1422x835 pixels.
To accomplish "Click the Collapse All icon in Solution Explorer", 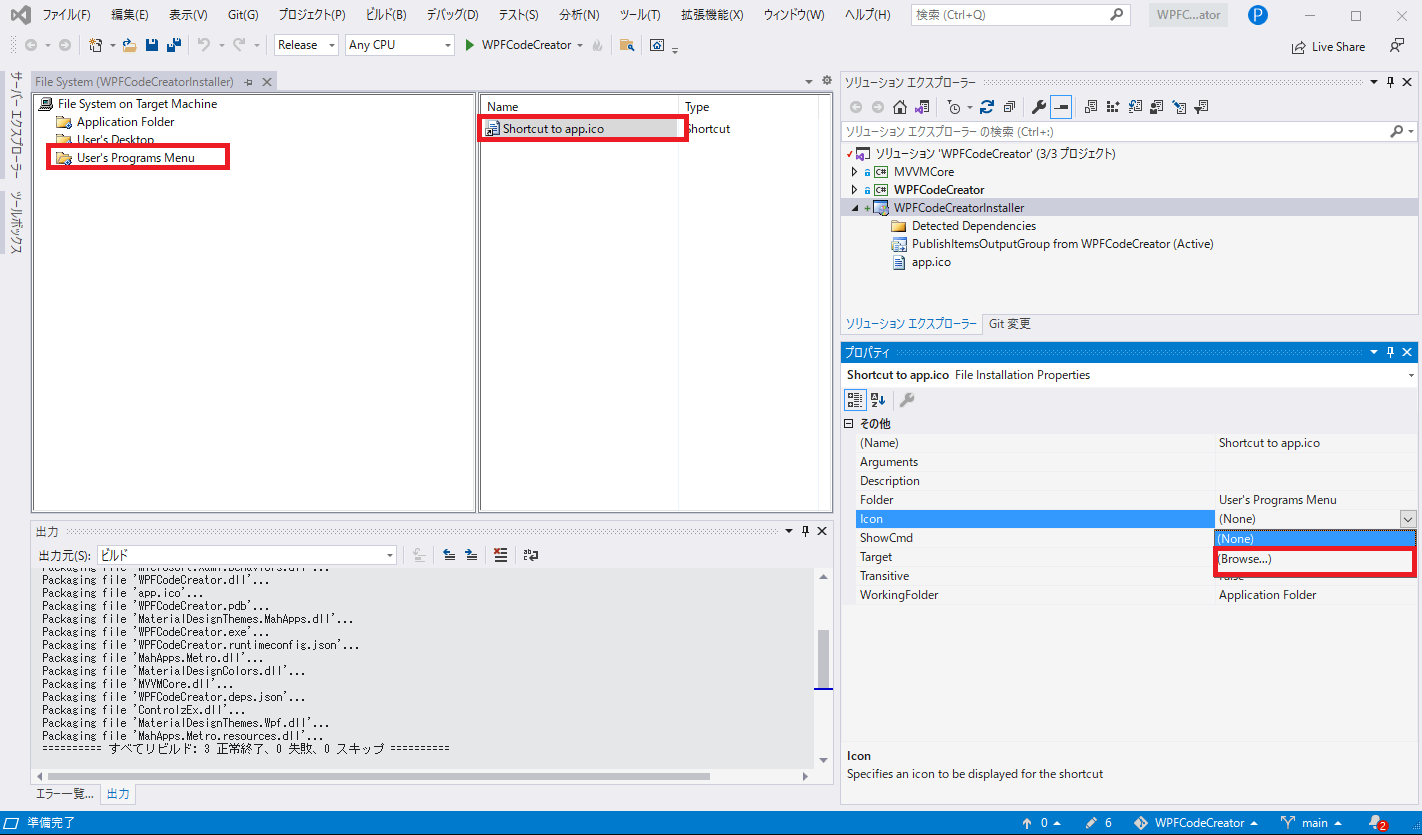I will pos(1009,107).
